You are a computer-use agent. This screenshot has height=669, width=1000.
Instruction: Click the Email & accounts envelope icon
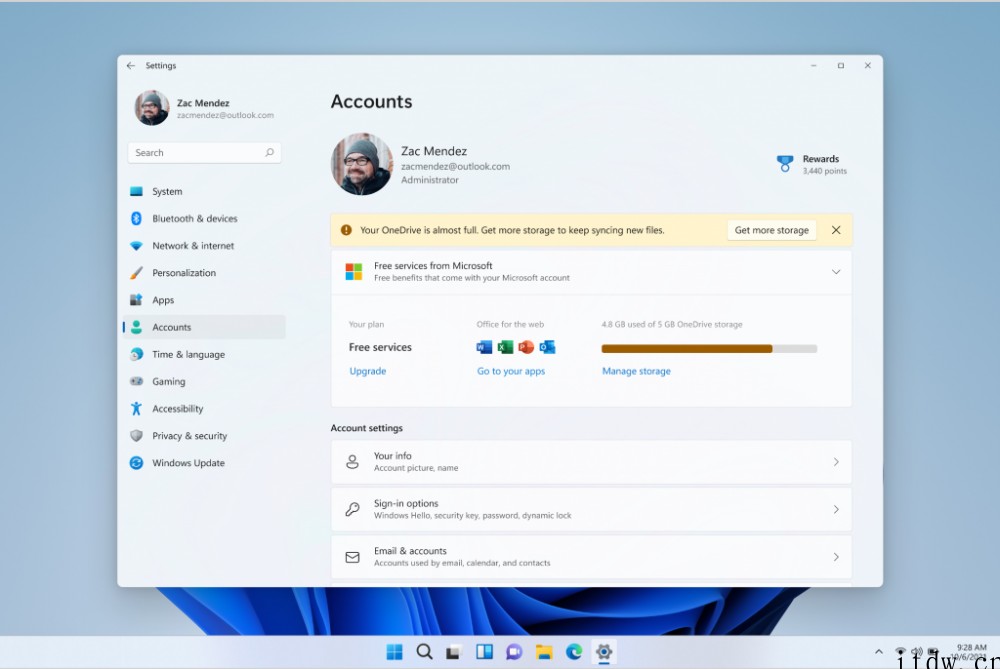[352, 557]
